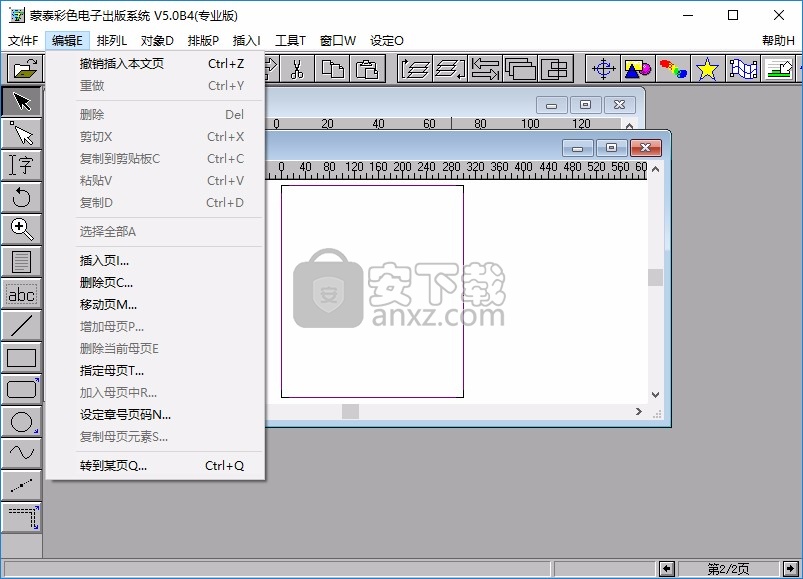
Task: Click the front document's scroll down arrow
Action: (656, 395)
